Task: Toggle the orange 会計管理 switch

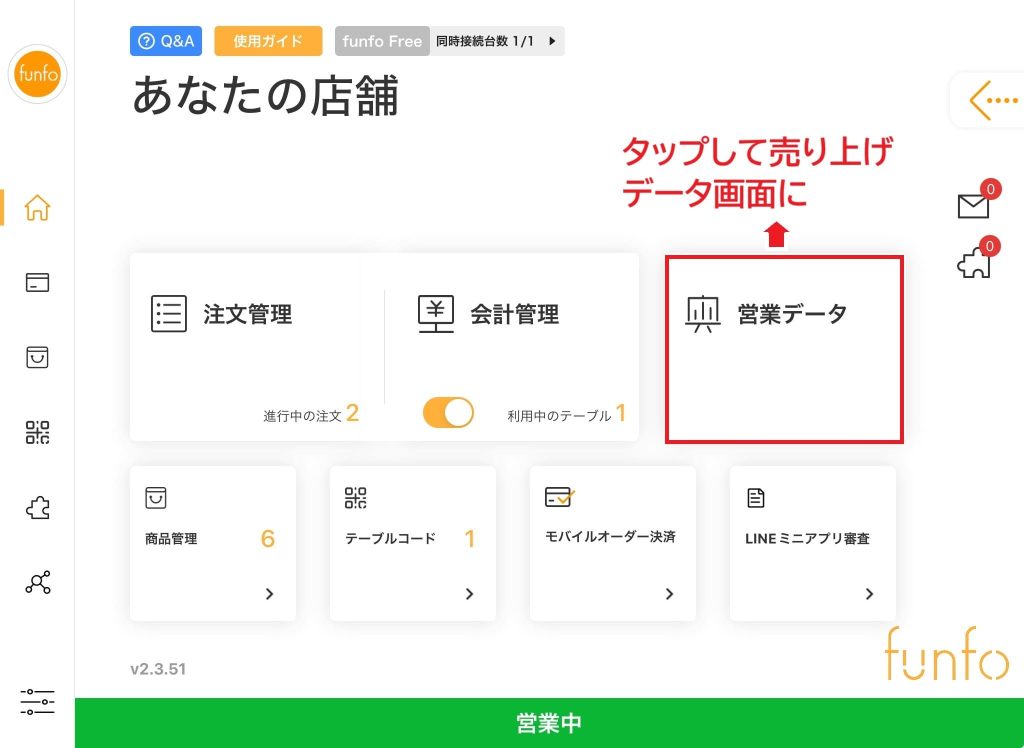Action: point(448,413)
